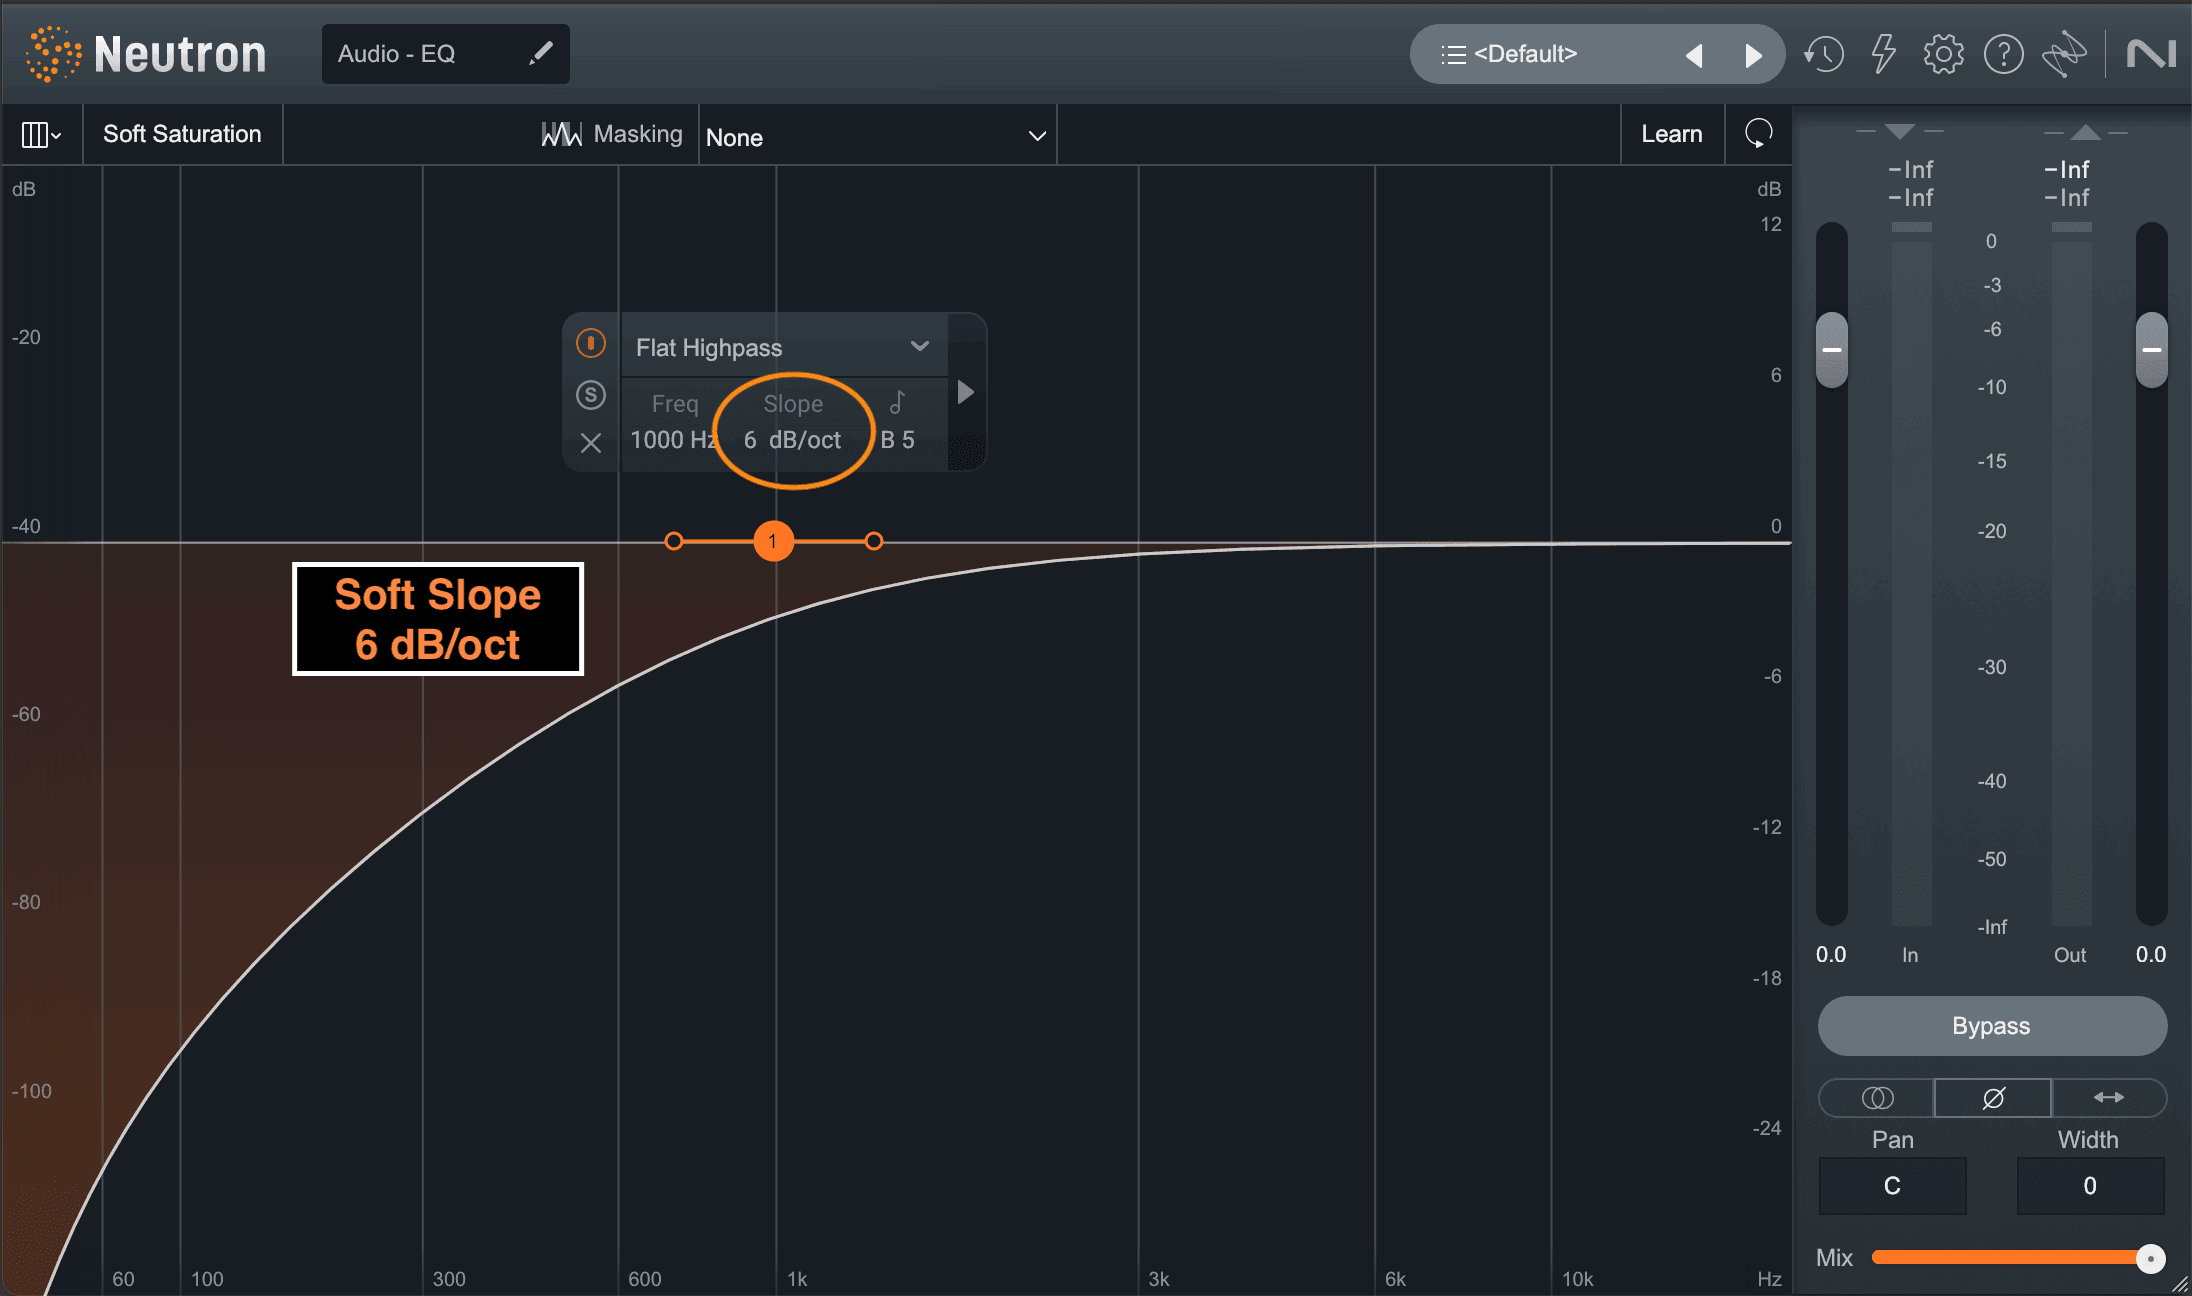Edit the Audio - EQ name with the pencil
The image size is (2192, 1296).
click(x=541, y=53)
